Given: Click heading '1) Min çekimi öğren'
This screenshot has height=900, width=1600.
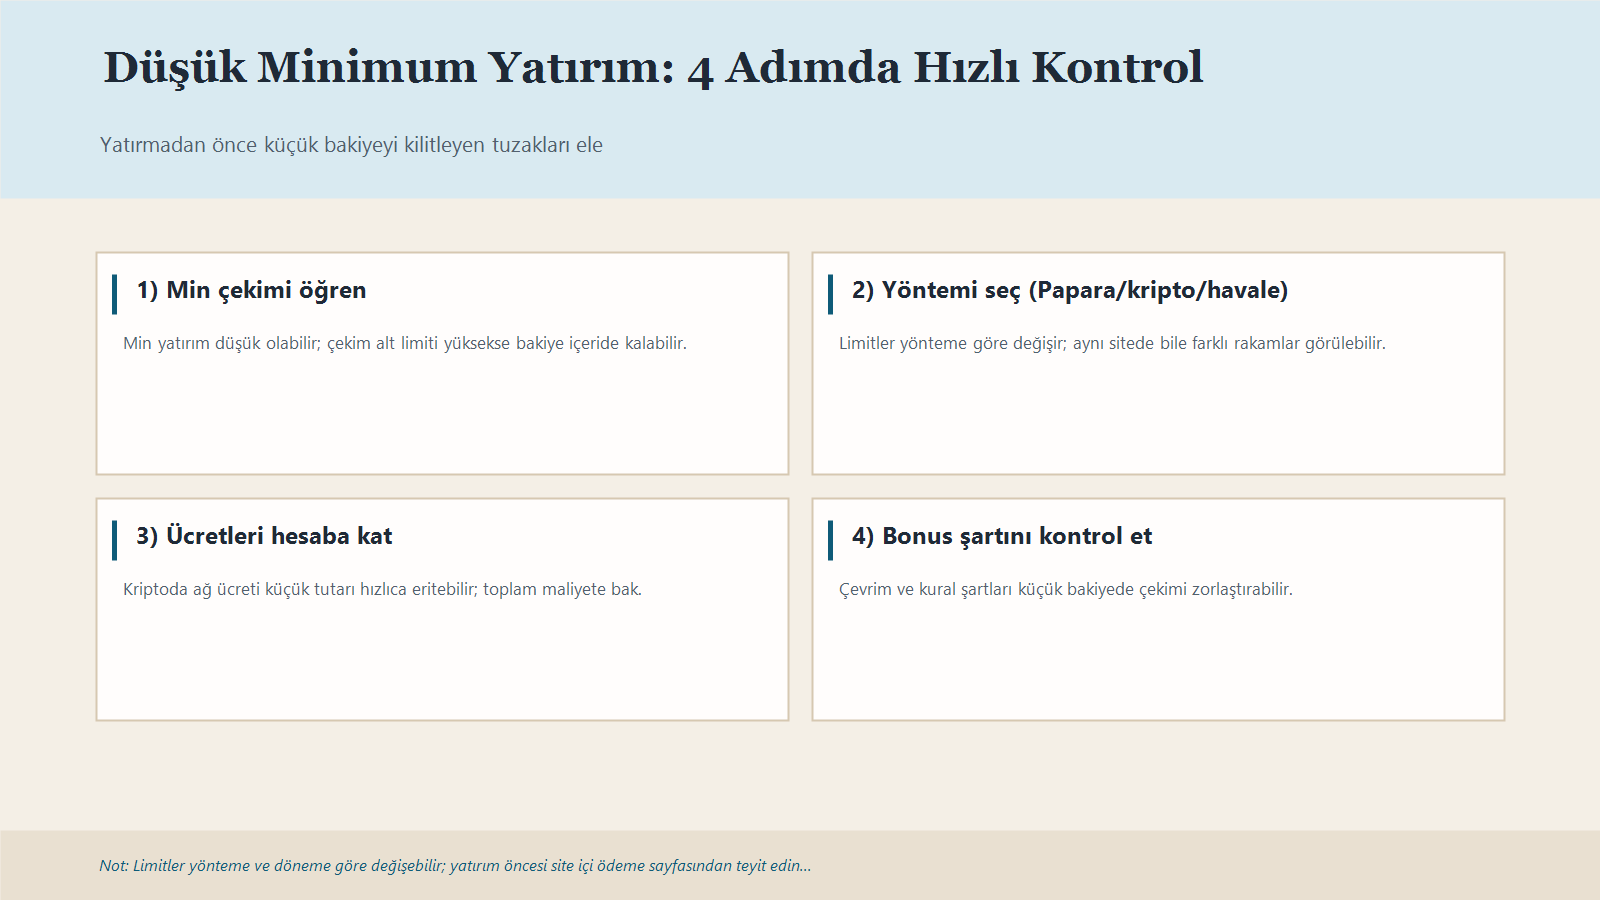Looking at the screenshot, I should (x=251, y=291).
